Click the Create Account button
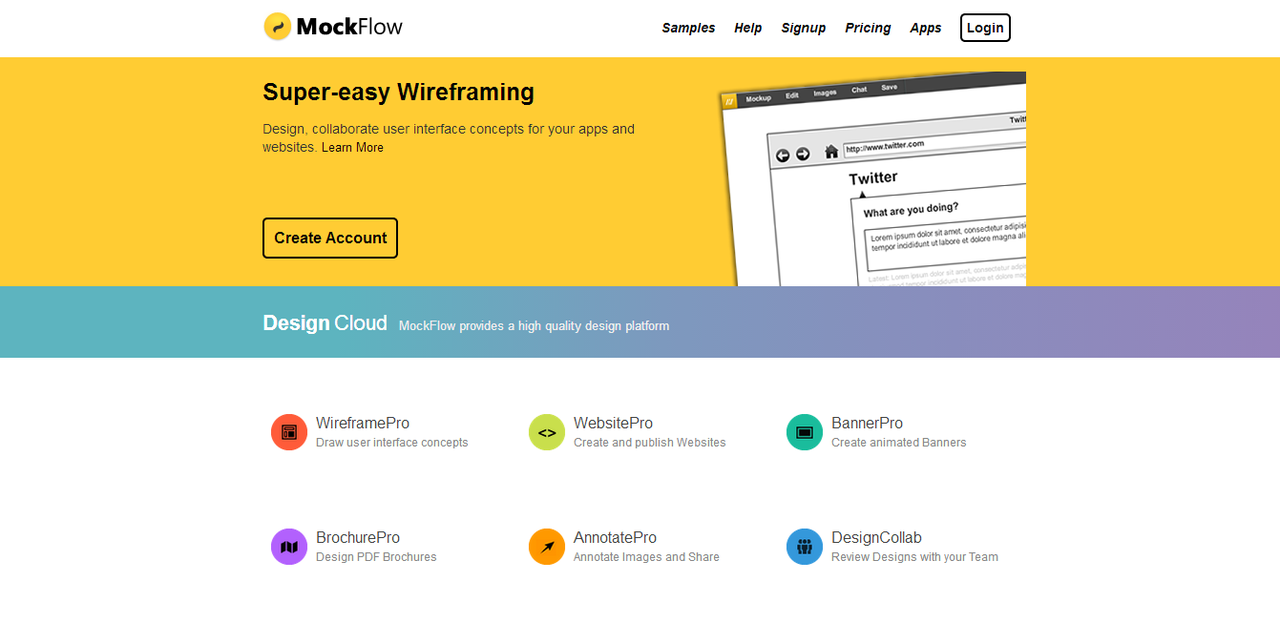1280x623 pixels. 330,238
